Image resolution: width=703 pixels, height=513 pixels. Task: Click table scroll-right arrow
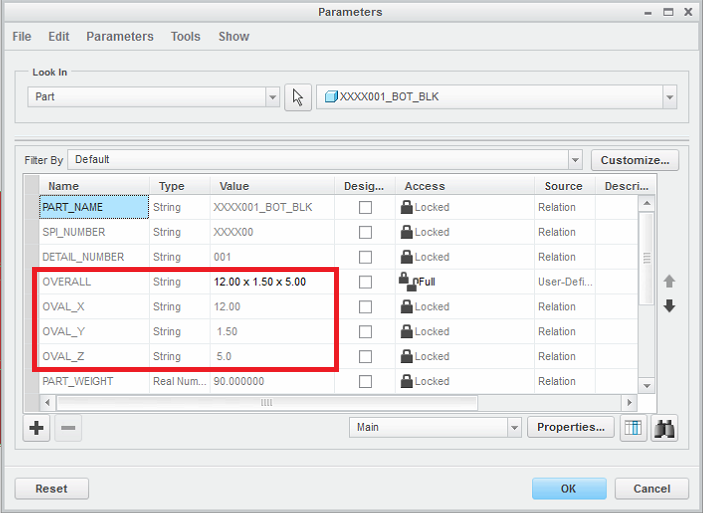(x=629, y=403)
